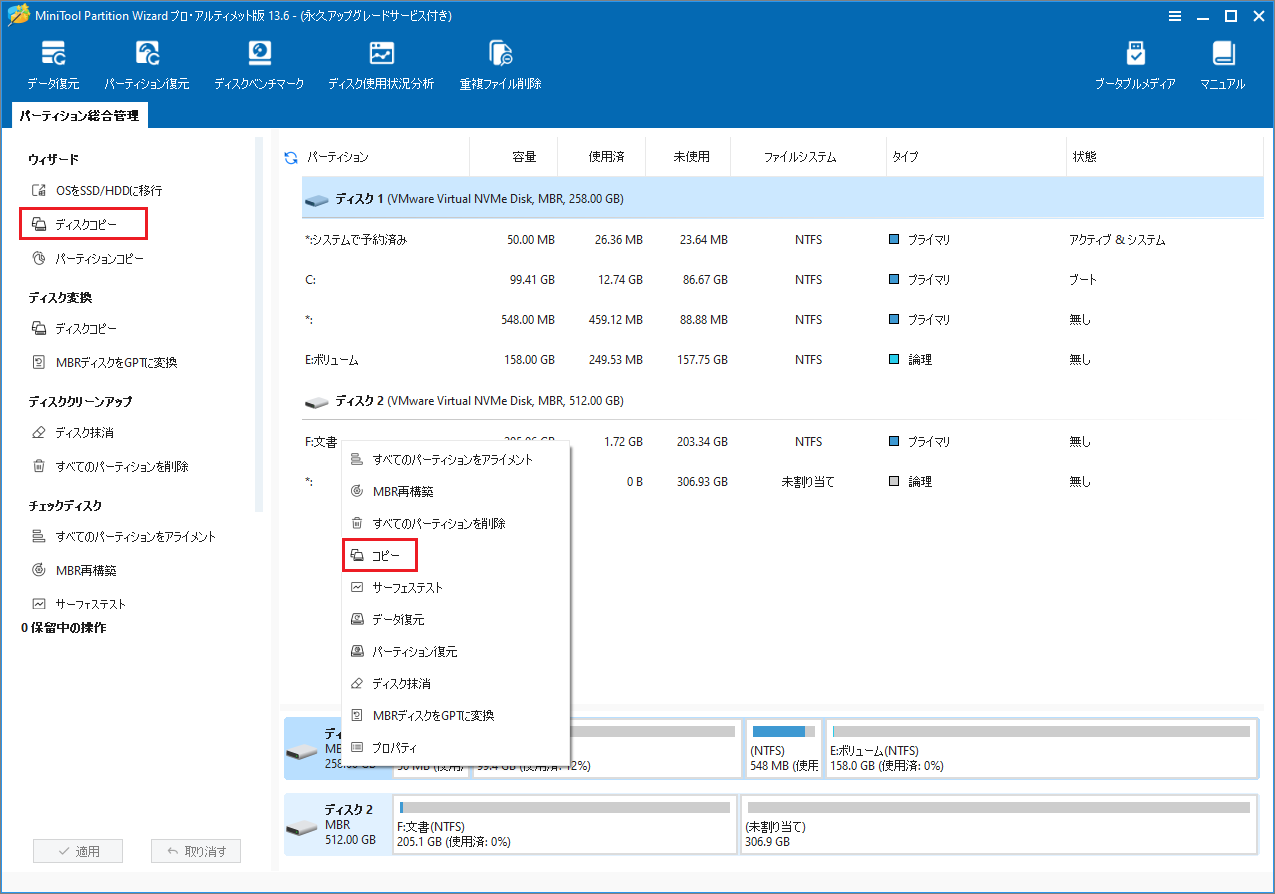Image resolution: width=1275 pixels, height=894 pixels.
Task: Open the マニュアル icon
Action: point(1222,66)
